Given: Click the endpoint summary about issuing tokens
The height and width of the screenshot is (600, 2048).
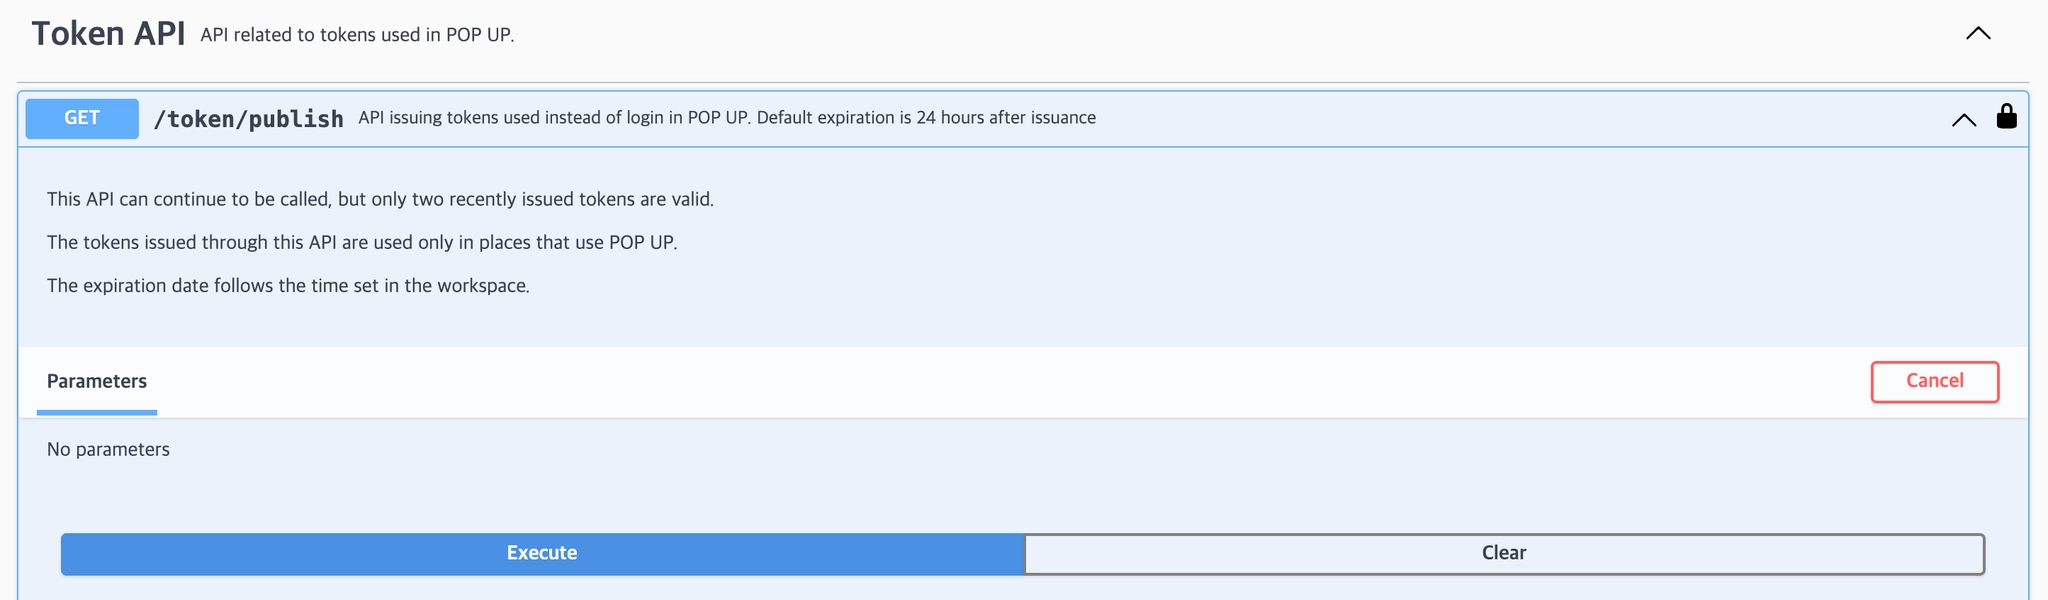Looking at the screenshot, I should tap(726, 118).
